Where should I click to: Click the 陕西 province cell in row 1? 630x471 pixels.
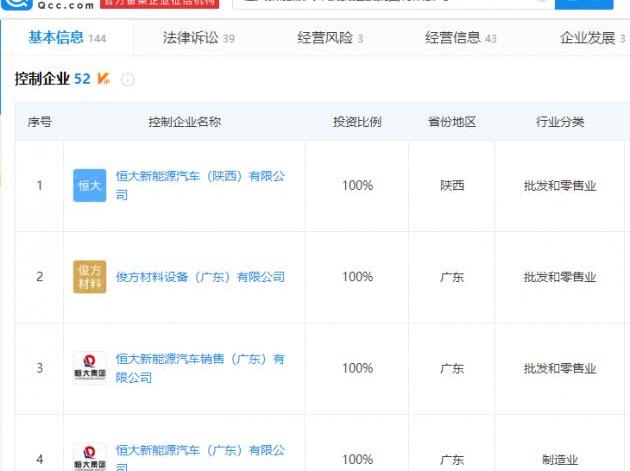(452, 185)
